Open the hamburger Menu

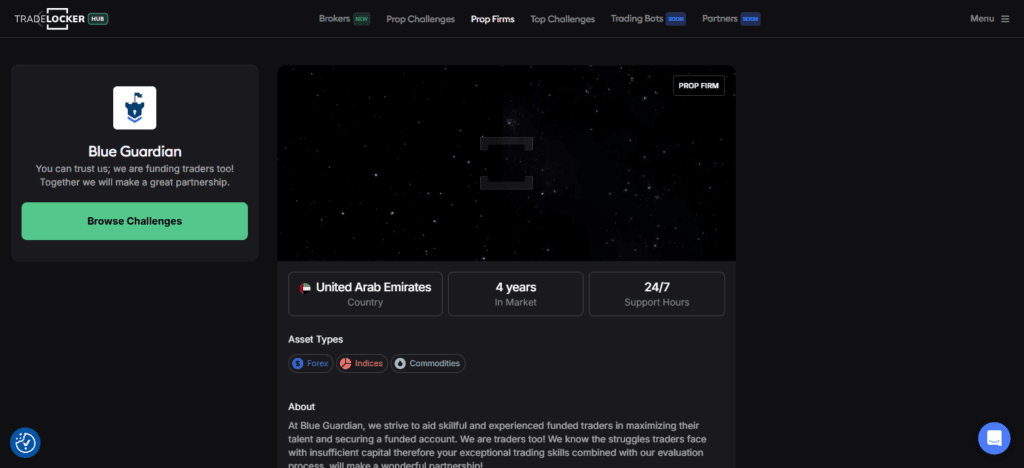tap(989, 19)
